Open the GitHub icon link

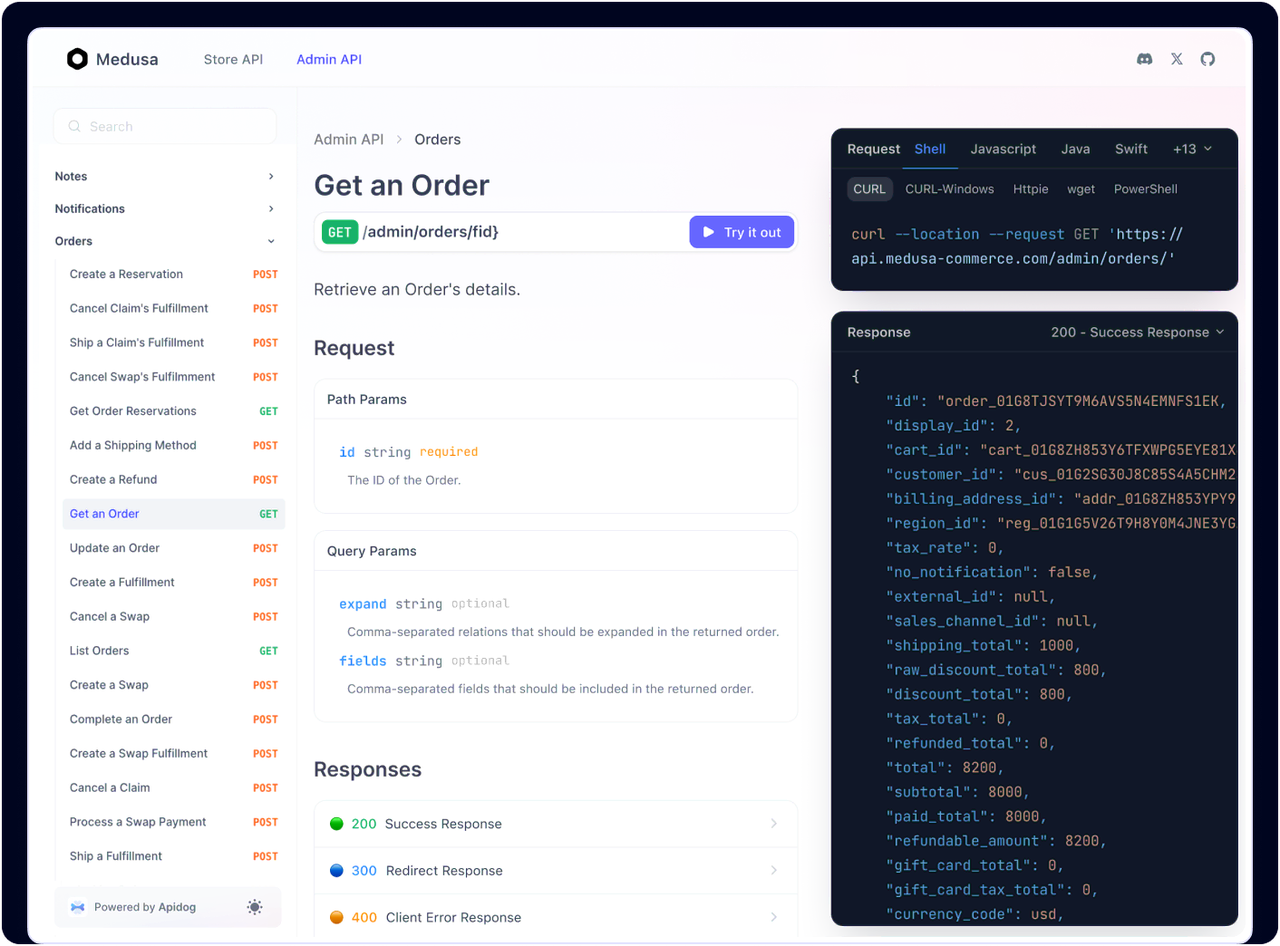point(1208,59)
